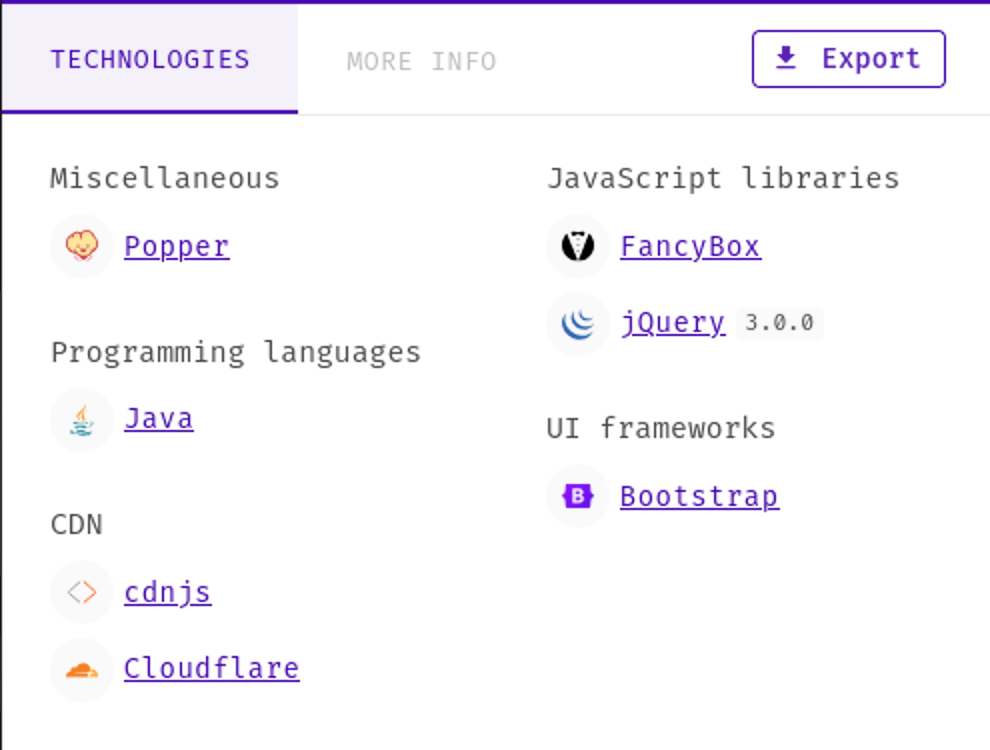
Task: Click the cdnjs angle brackets icon
Action: [82, 592]
